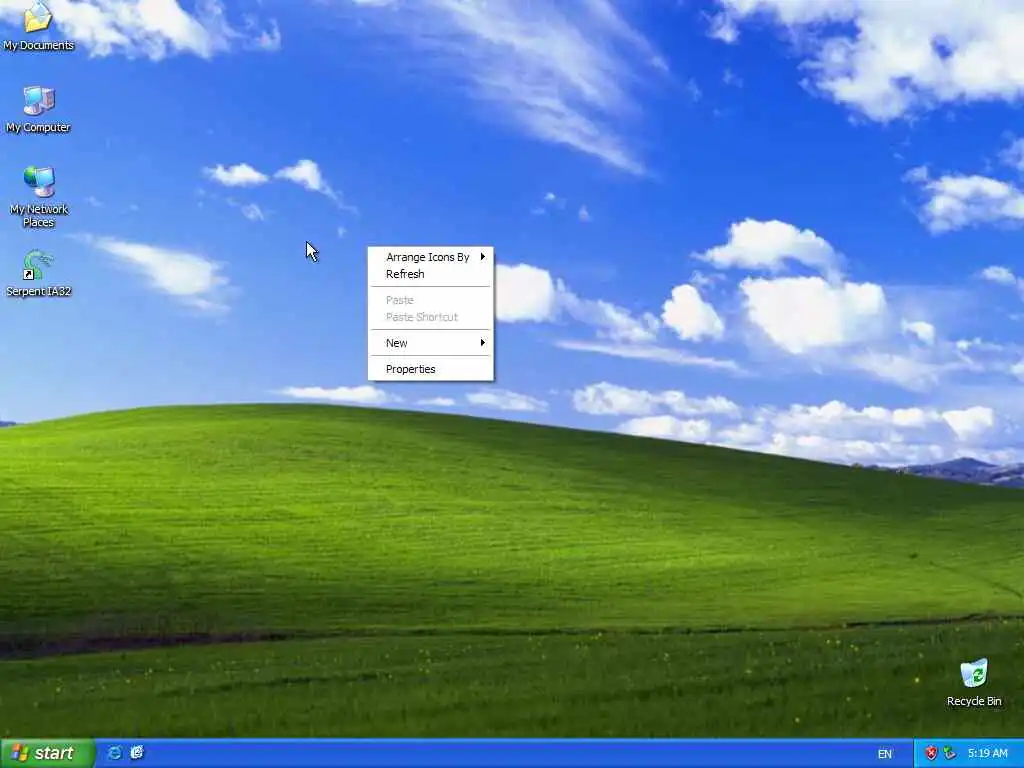Click the arrow next to Arrange Icons By
The height and width of the screenshot is (768, 1024).
point(483,257)
